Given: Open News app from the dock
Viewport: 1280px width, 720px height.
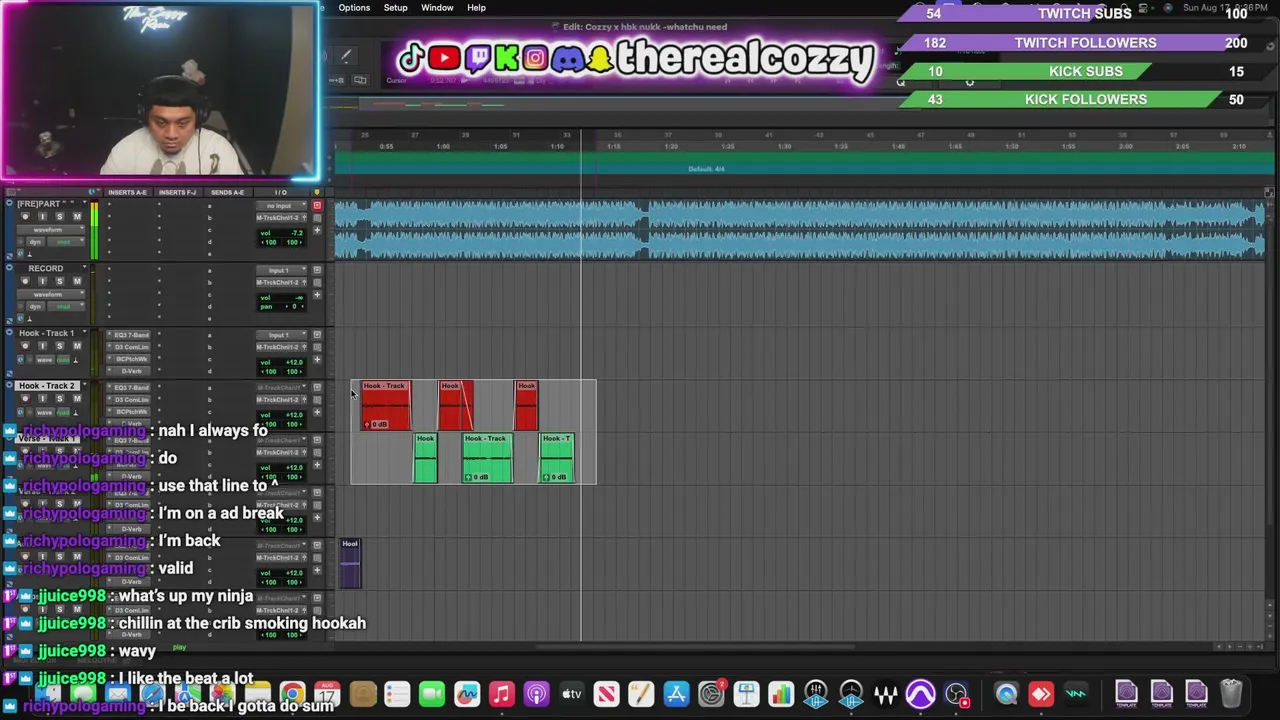Looking at the screenshot, I should (606, 693).
